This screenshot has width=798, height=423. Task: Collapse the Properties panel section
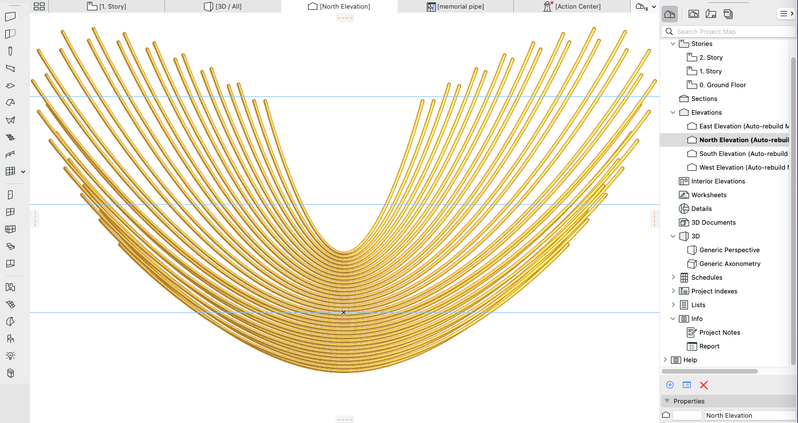[667, 401]
